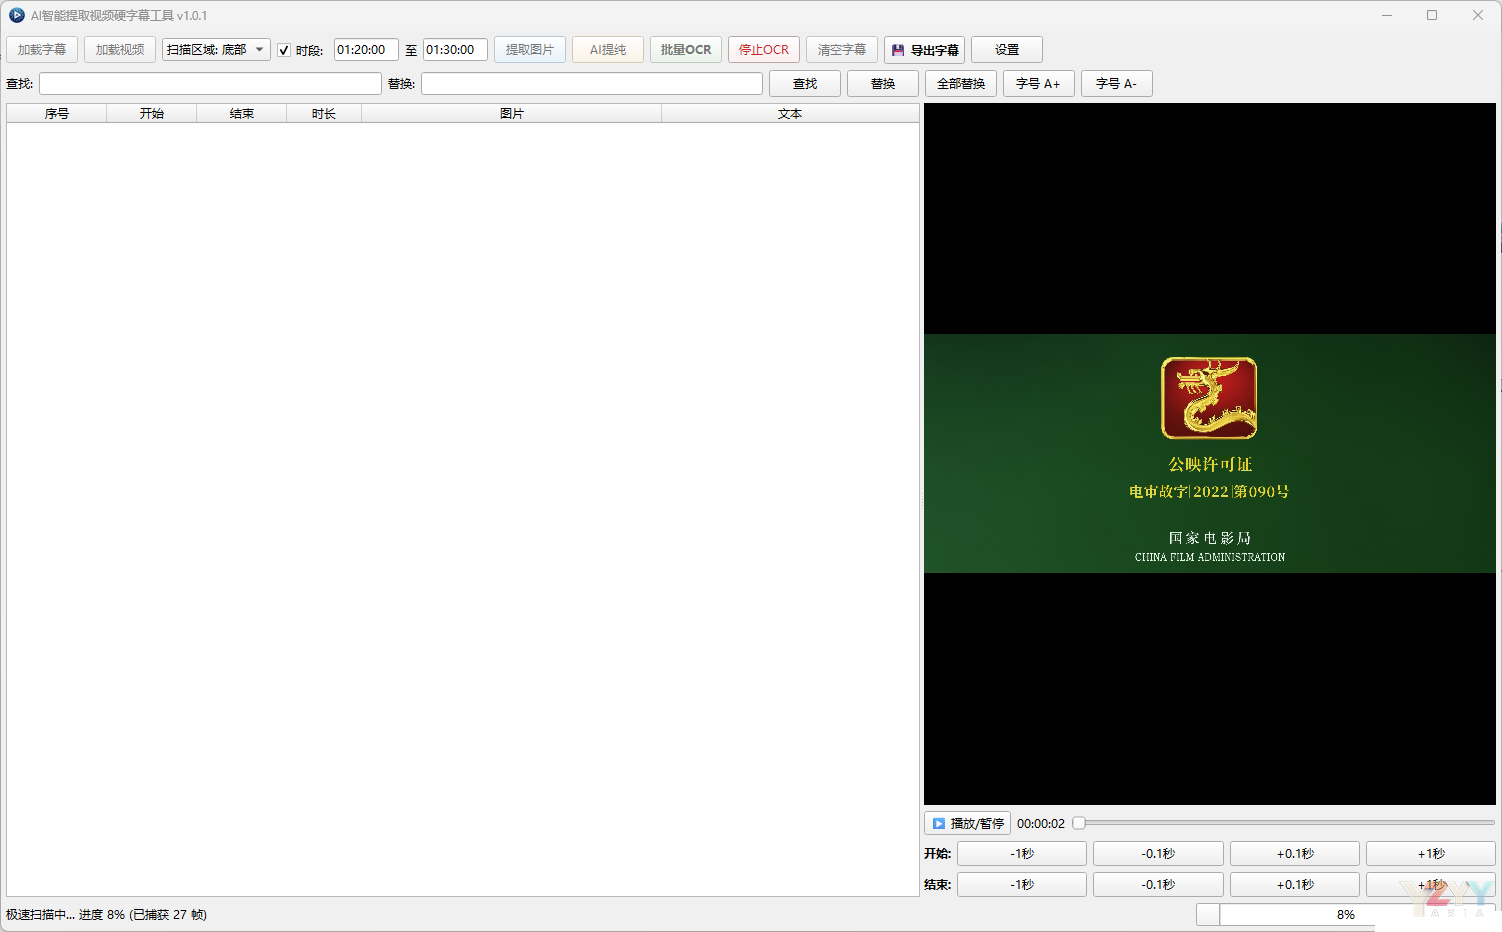Stop recognition with 停止OCR
Screen dimensions: 1502x932
click(x=764, y=50)
